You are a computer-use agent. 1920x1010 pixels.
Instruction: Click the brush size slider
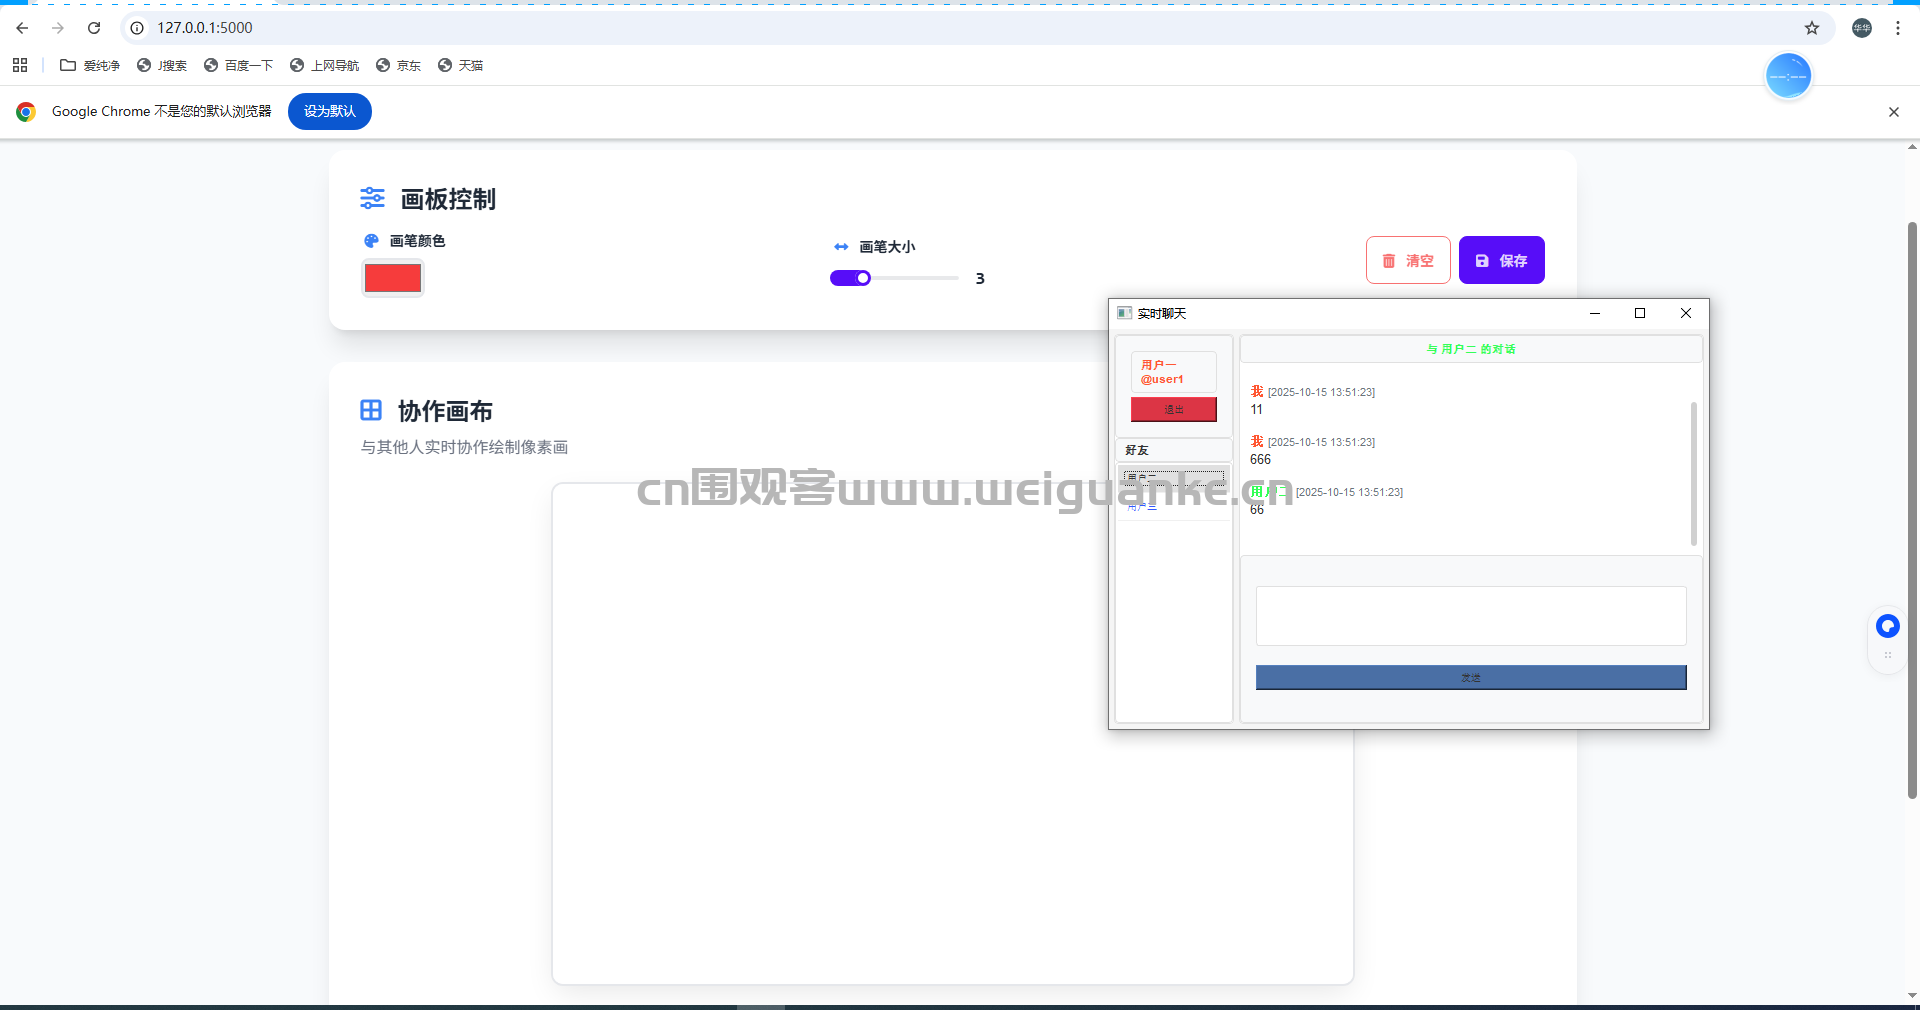coord(893,278)
